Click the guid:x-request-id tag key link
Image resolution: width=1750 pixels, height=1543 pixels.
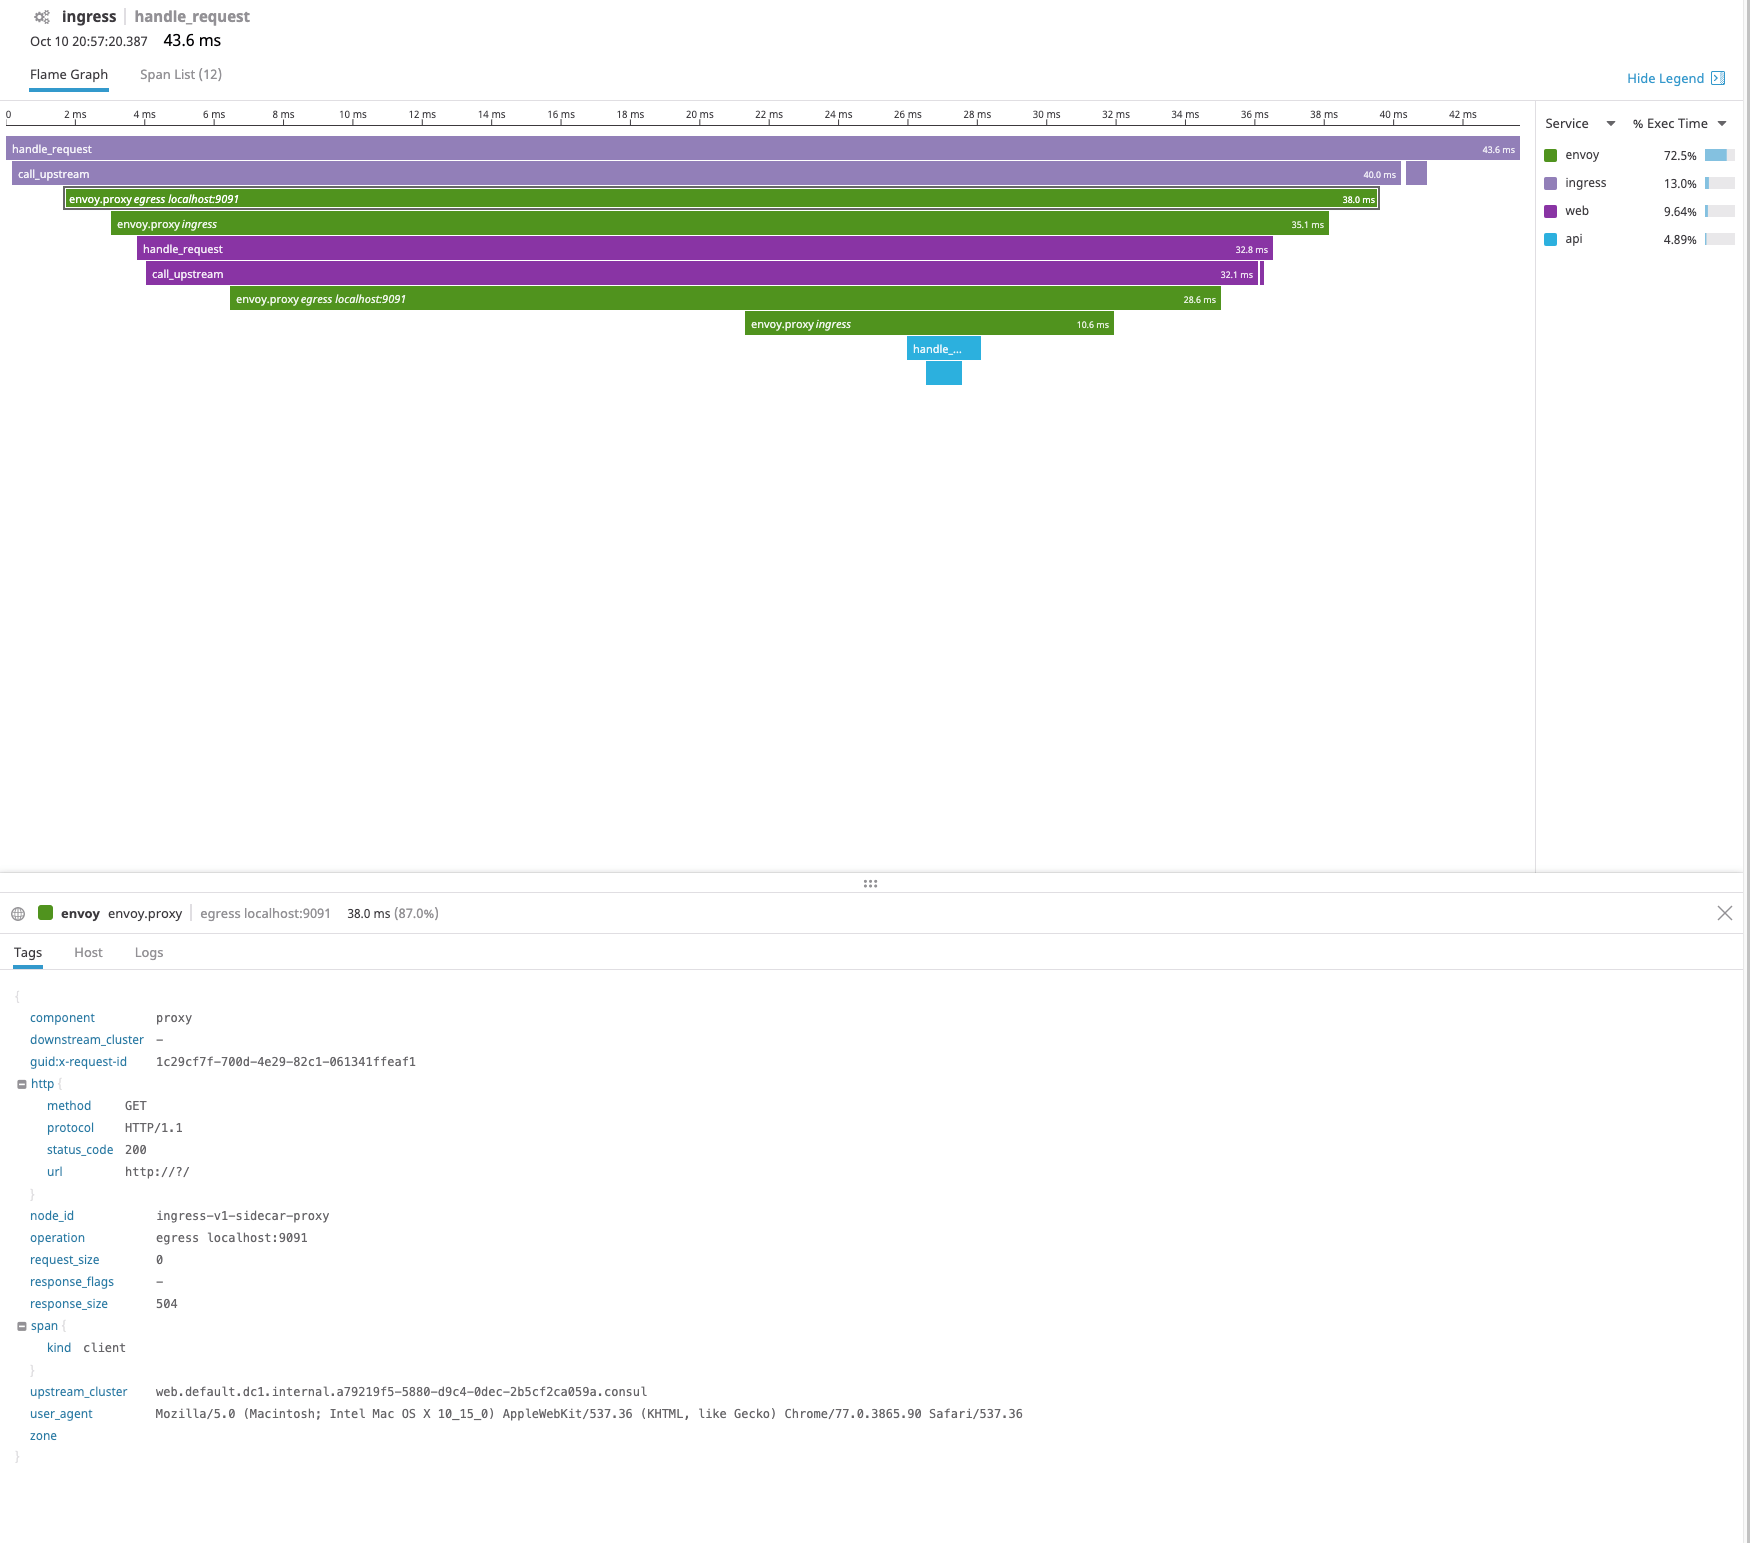pyautogui.click(x=78, y=1061)
